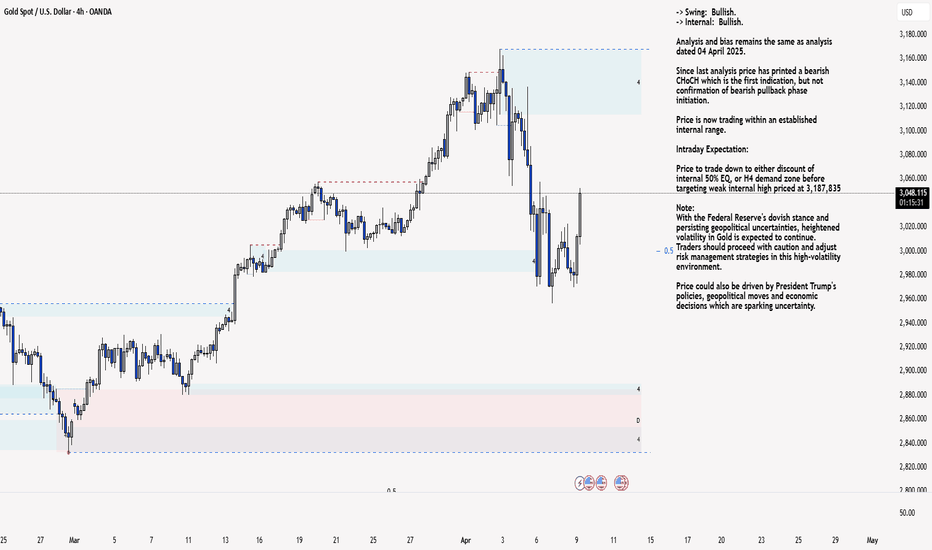Select the Note: paragraph annotation
The image size is (932, 550).
click(x=758, y=237)
